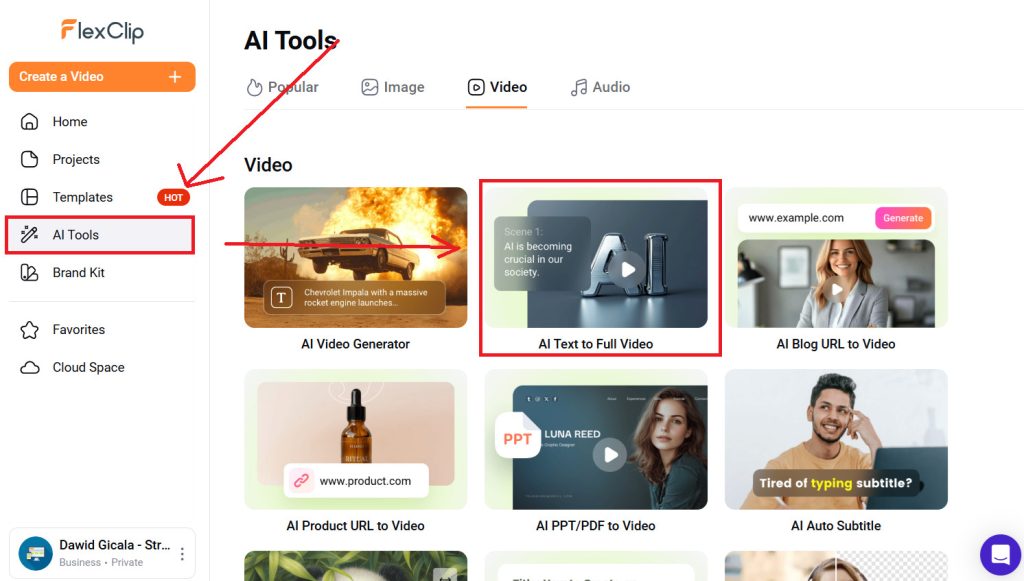Select the Templates sidebar icon
The image size is (1024, 581).
30,197
